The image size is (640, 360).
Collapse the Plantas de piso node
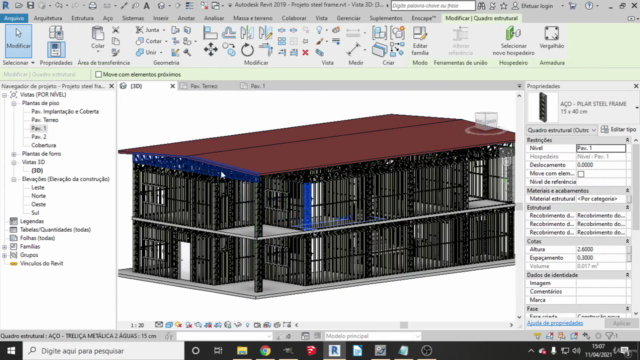click(13, 103)
